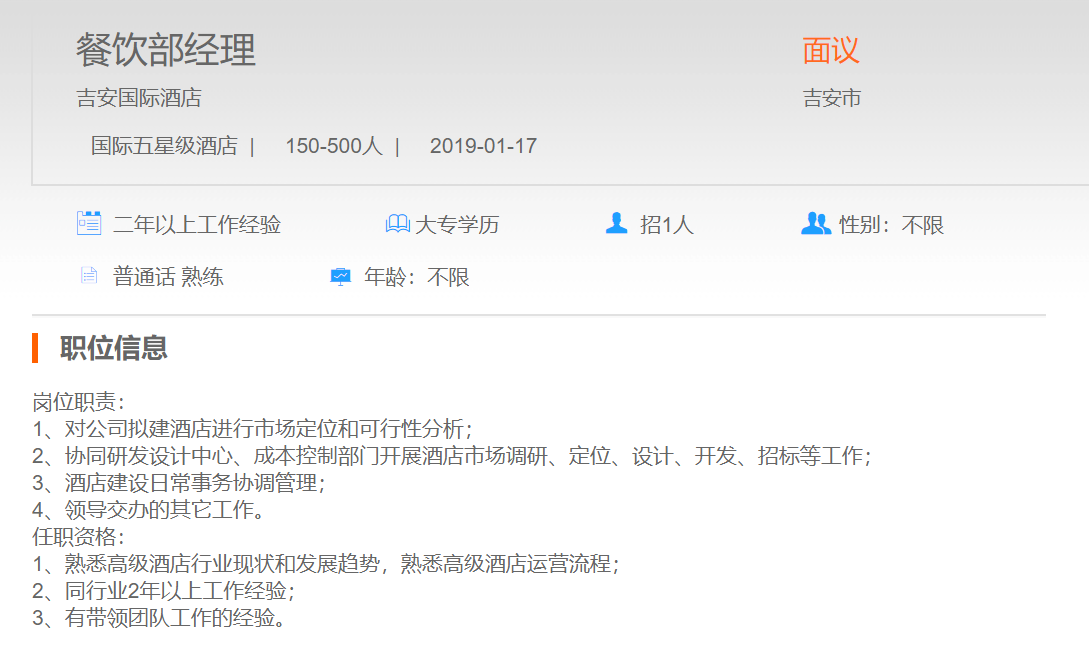Click the 职位信息 section heading

point(114,348)
